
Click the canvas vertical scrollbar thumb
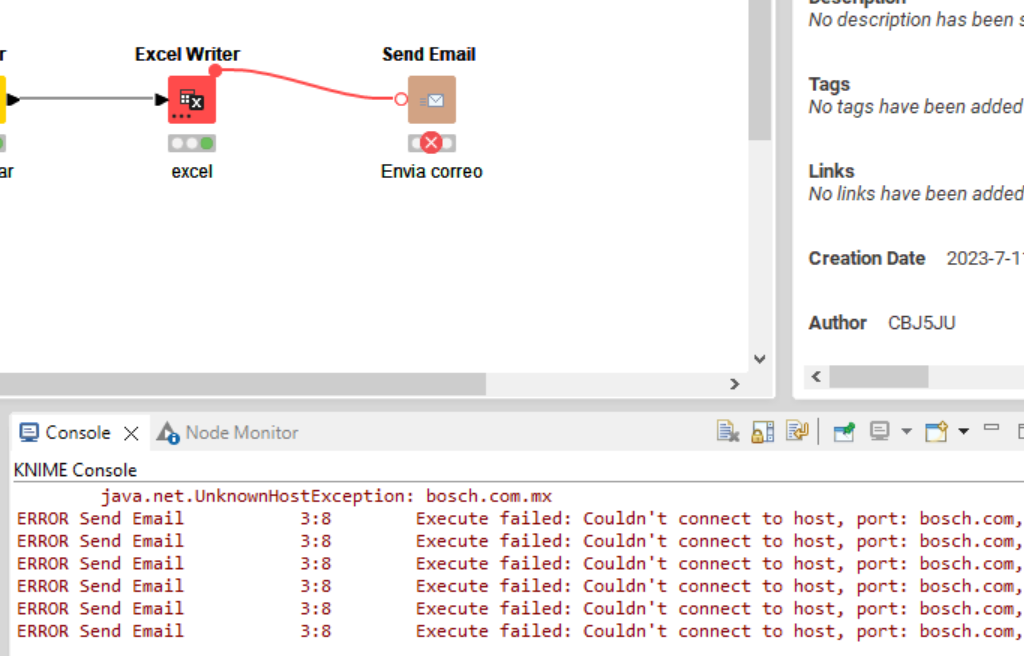pos(760,69)
